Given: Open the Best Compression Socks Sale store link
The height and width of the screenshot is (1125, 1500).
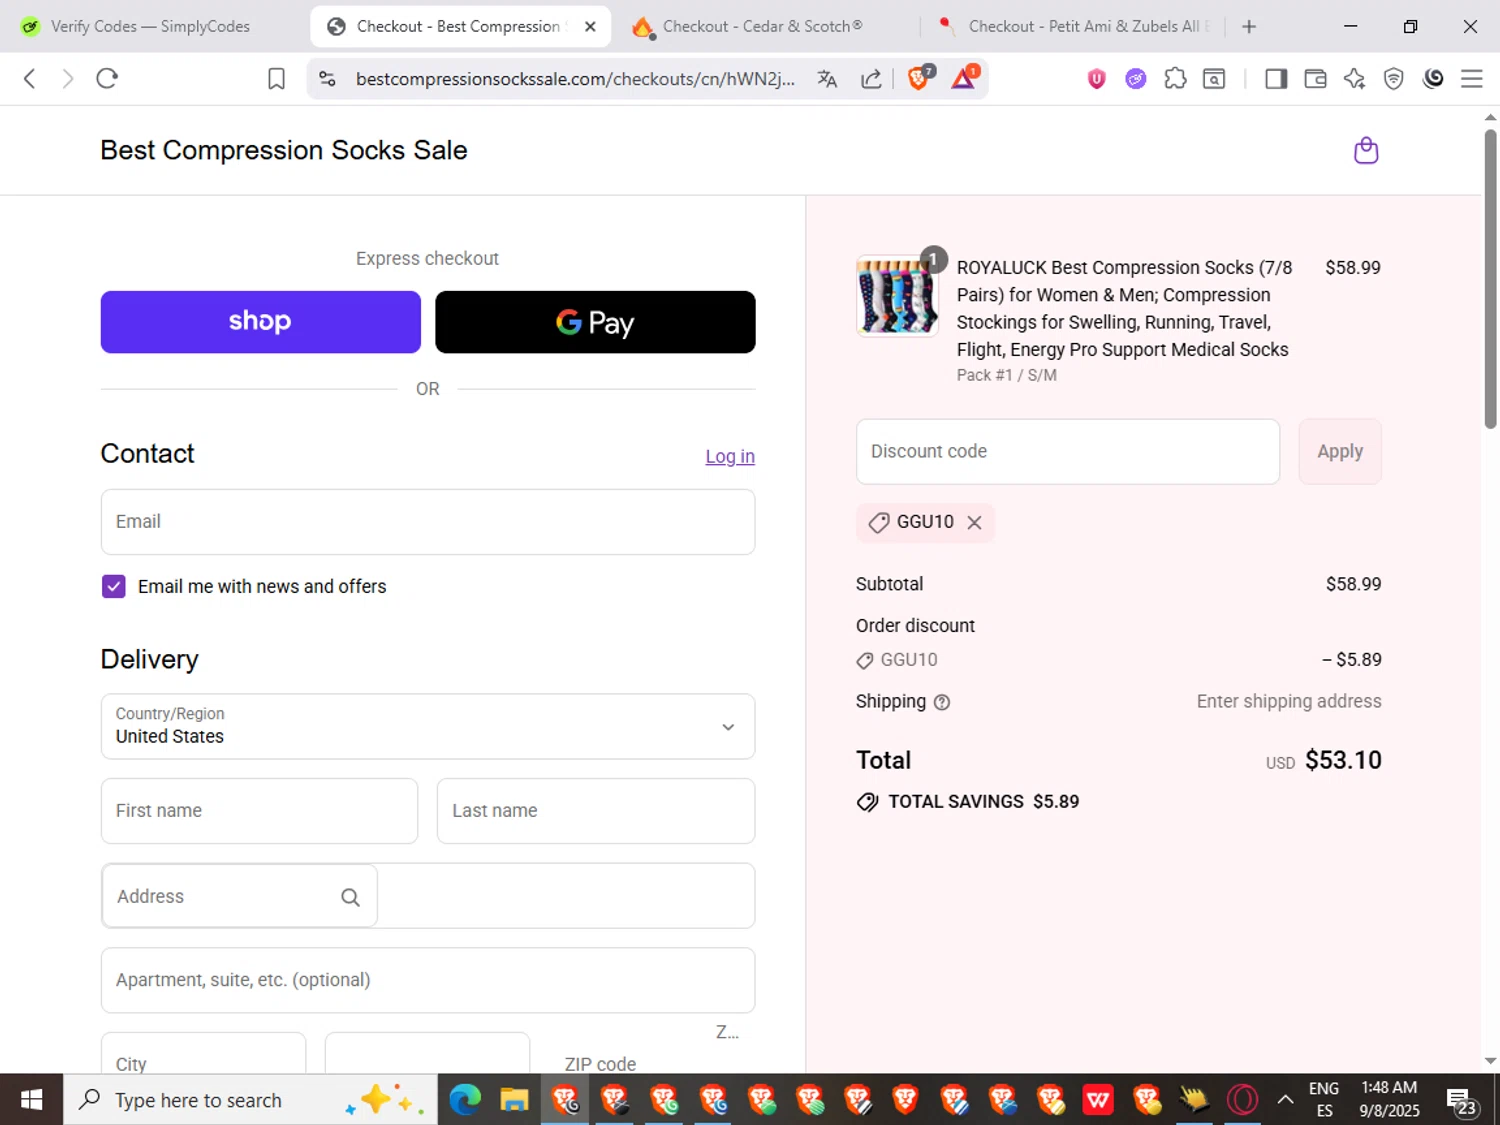Looking at the screenshot, I should (x=284, y=150).
